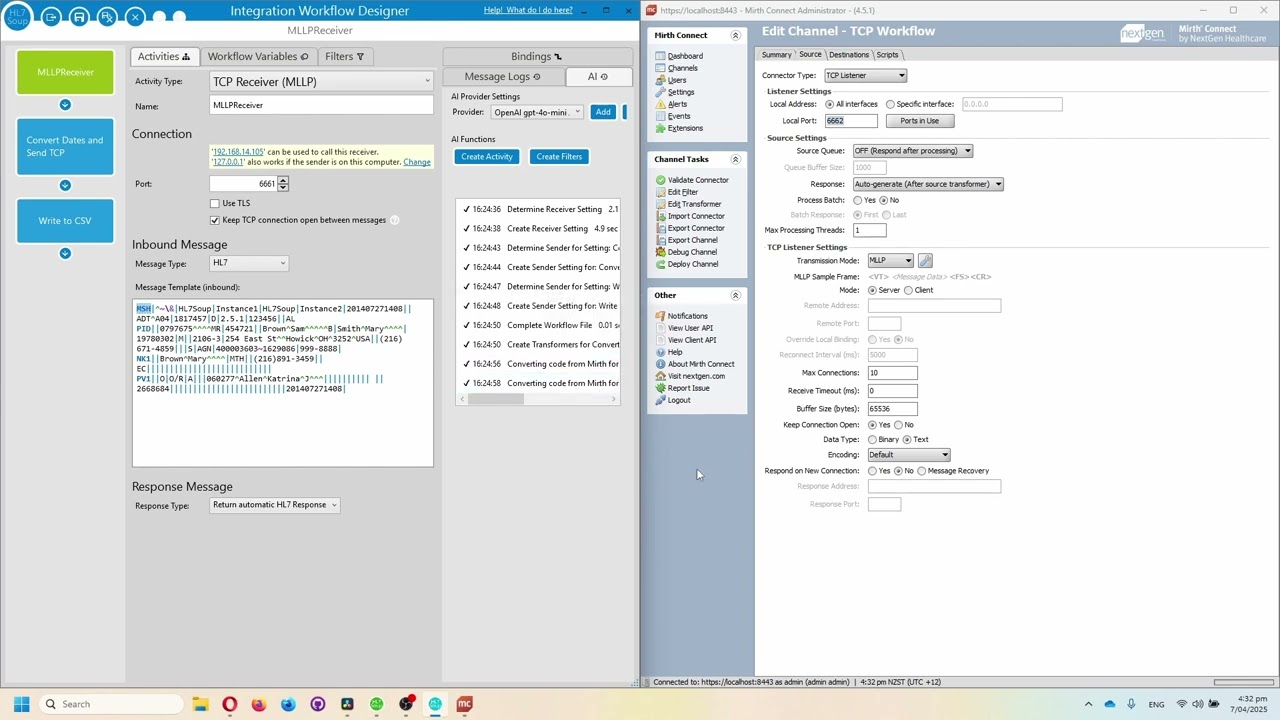The width and height of the screenshot is (1280, 720).
Task: Click the HL7 Soup logo icon
Action: pos(19,16)
